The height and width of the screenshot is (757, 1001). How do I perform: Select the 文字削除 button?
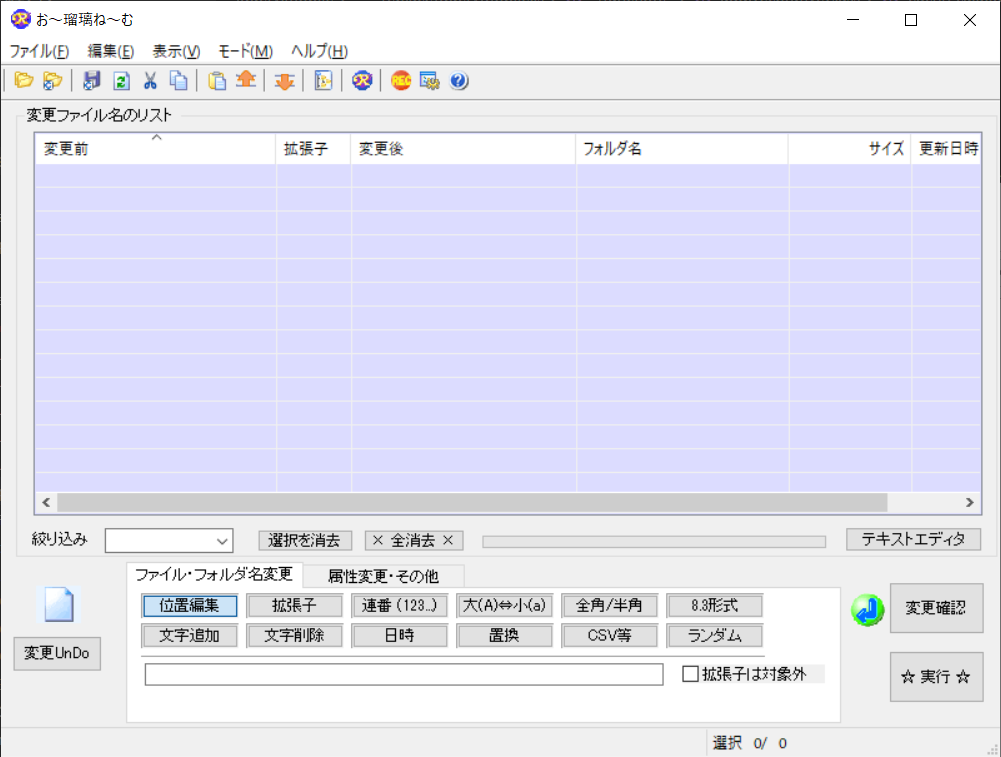[294, 636]
